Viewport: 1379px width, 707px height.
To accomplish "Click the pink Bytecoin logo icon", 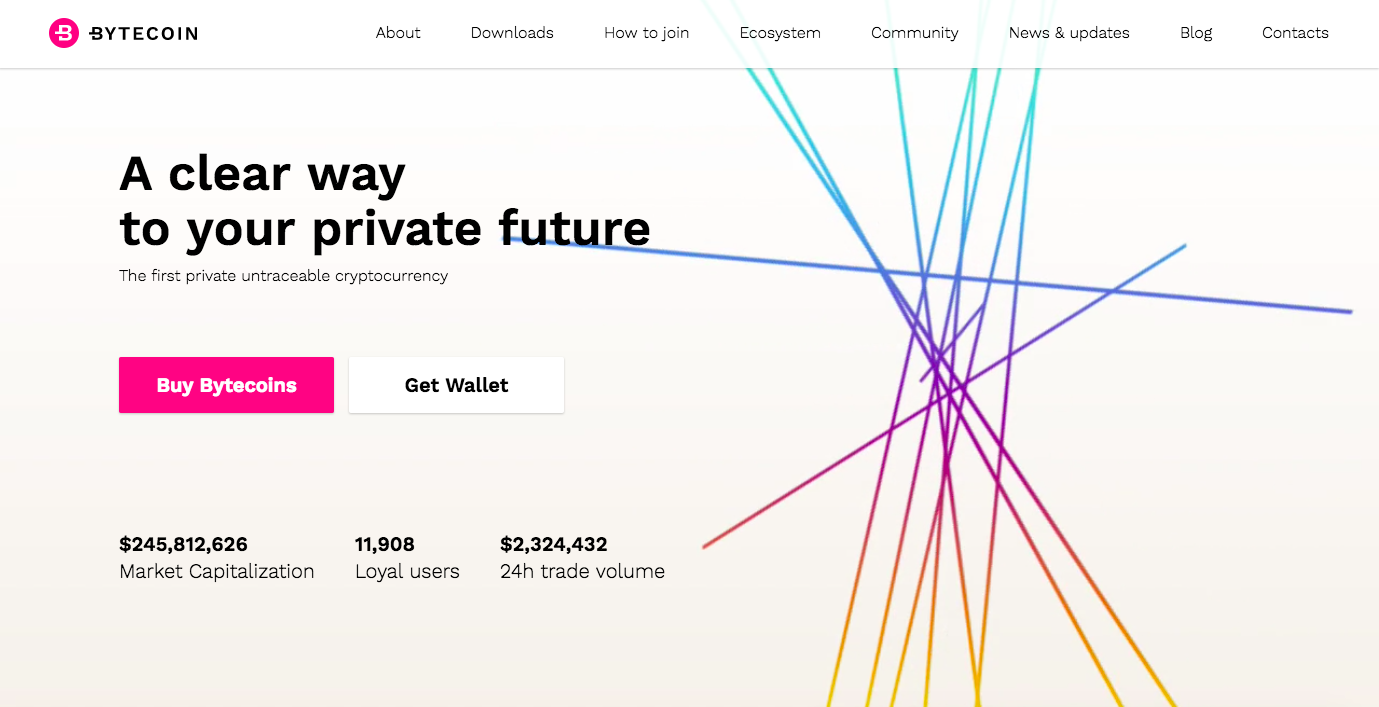I will point(63,33).
